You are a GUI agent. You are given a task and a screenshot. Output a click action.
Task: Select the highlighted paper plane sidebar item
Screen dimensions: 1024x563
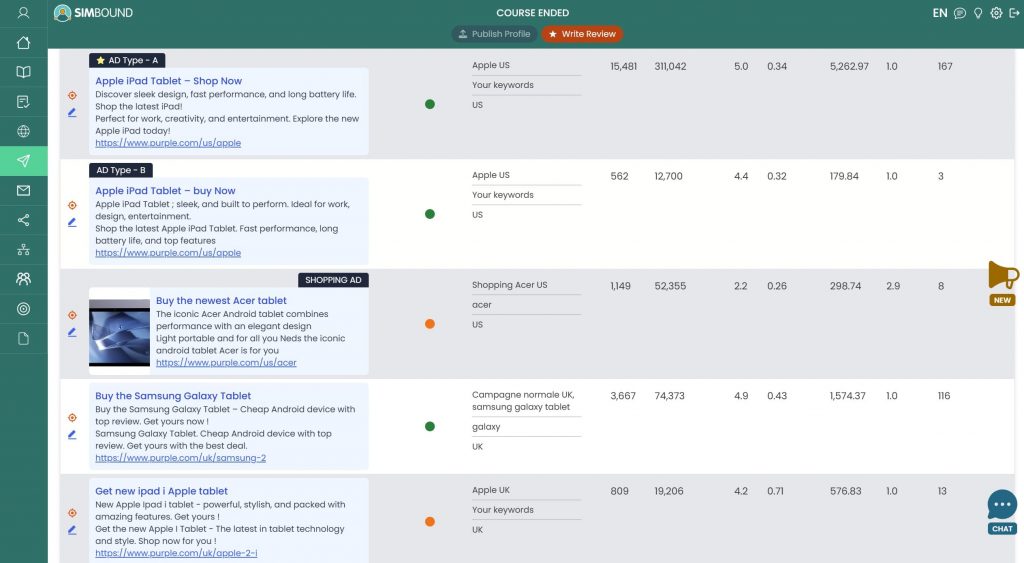point(23,161)
